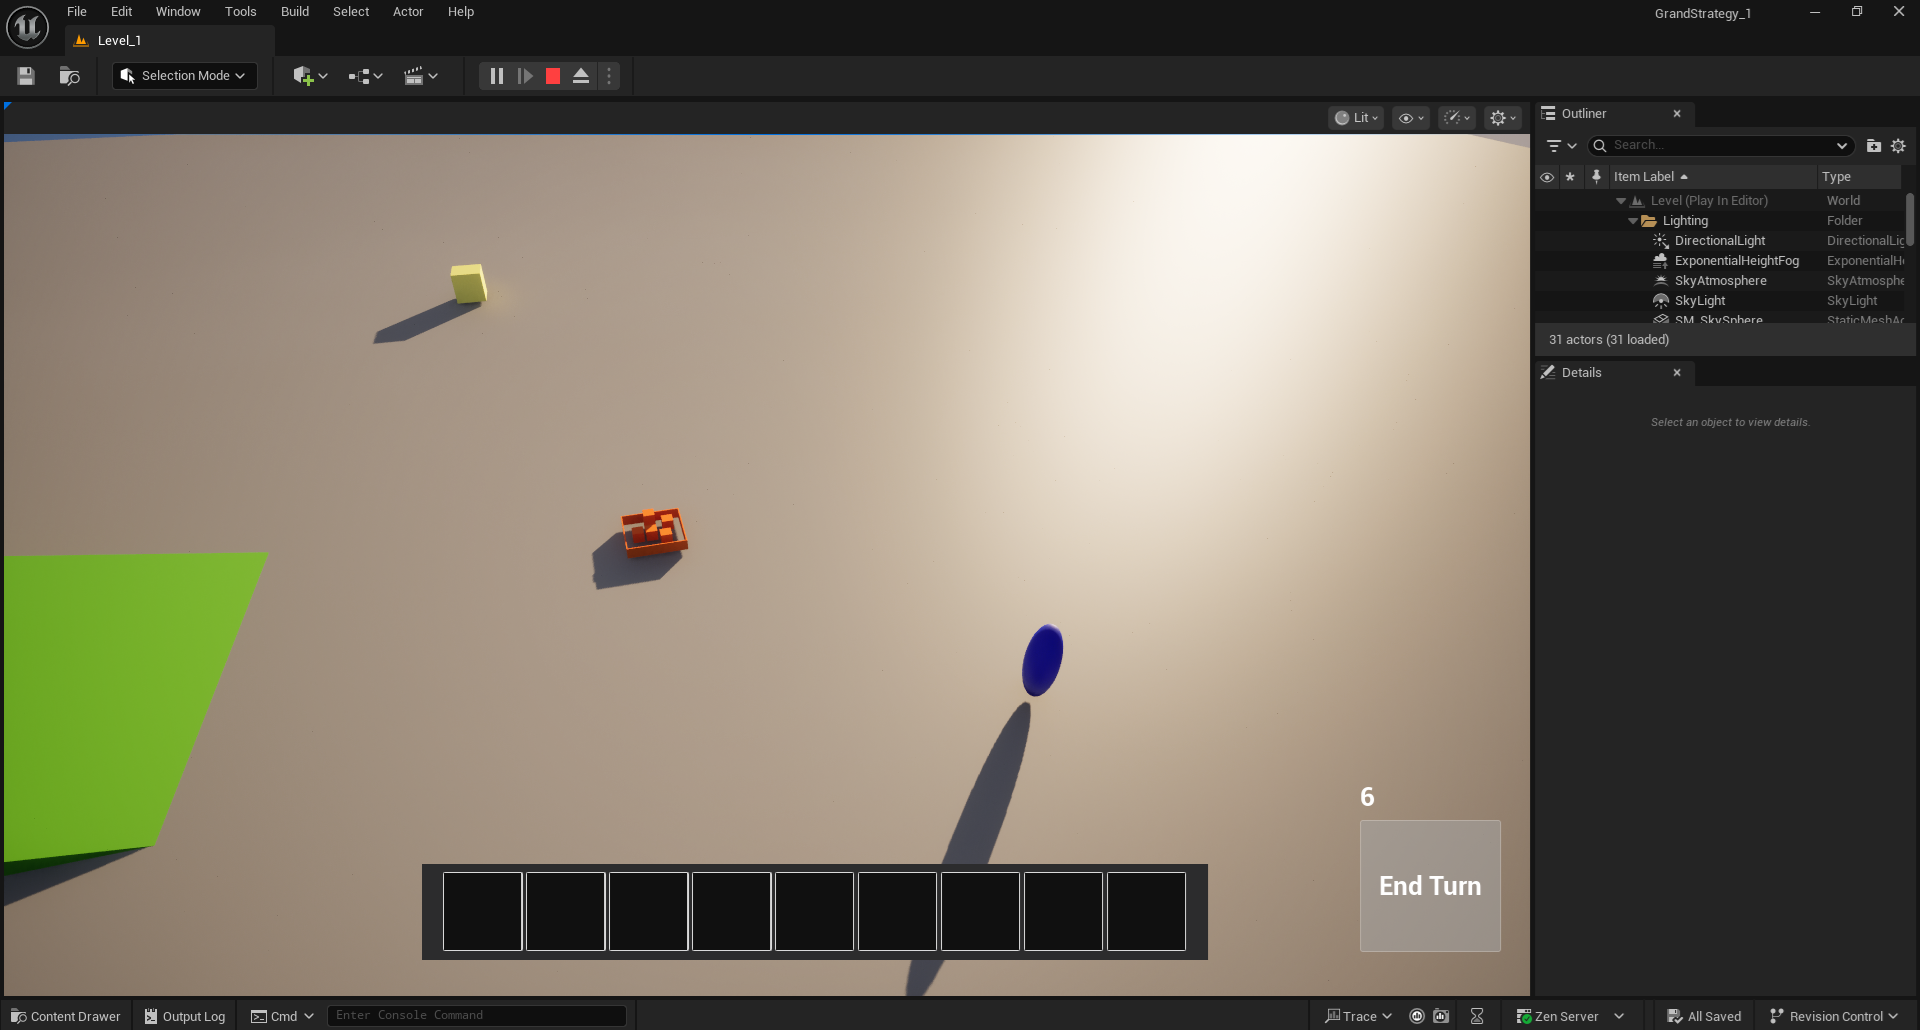This screenshot has width=1920, height=1030.
Task: Open the Revision Control dropdown
Action: 1834,1016
